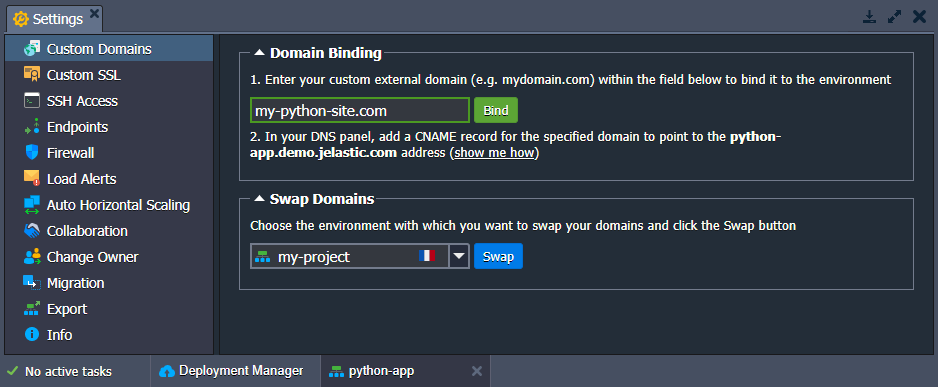Viewport: 938px width, 387px height.
Task: Click the Change Owner users icon
Action: tap(32, 257)
